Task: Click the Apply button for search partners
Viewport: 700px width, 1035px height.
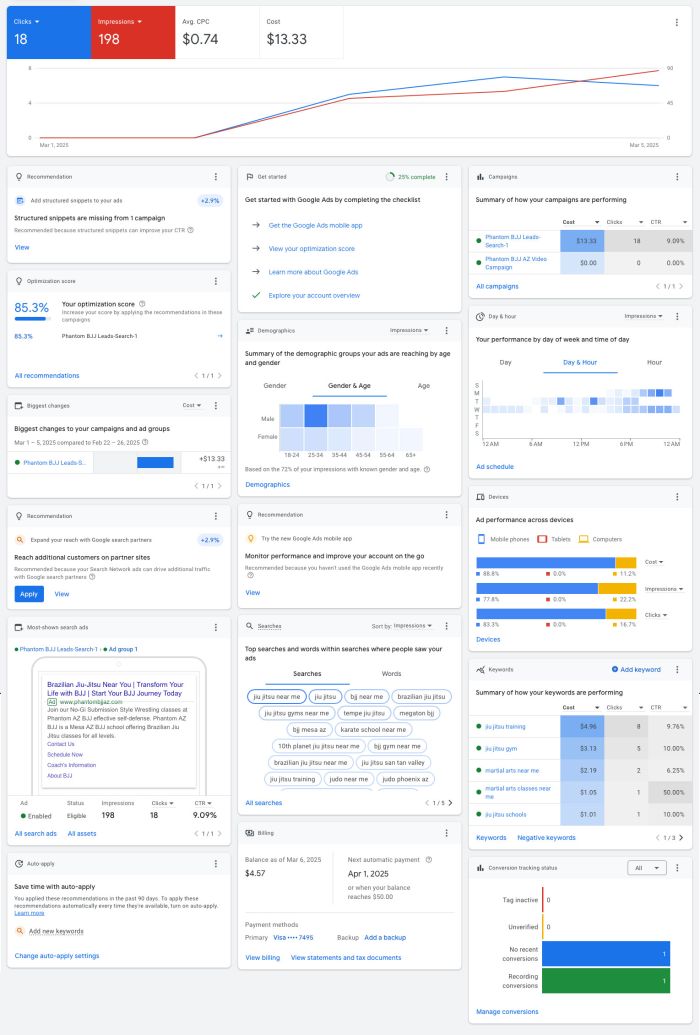Action: coord(29,594)
